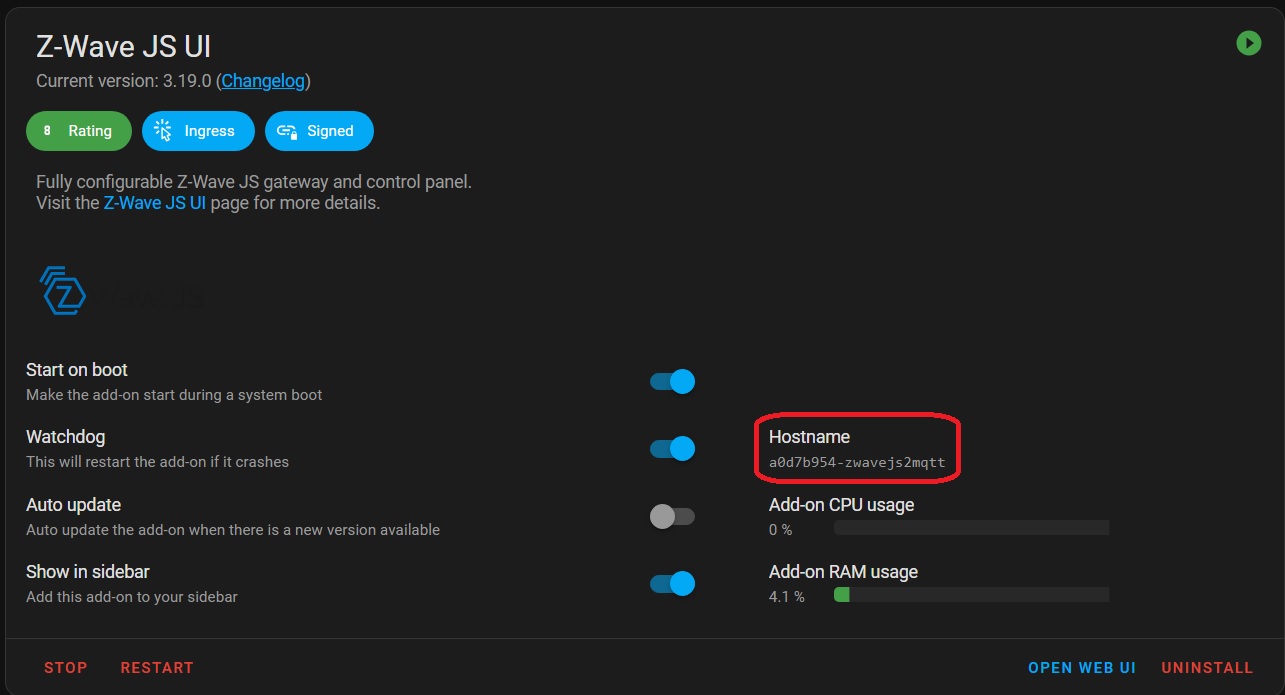Turn off the Watchdog switch
This screenshot has height=695, width=1285.
[672, 449]
